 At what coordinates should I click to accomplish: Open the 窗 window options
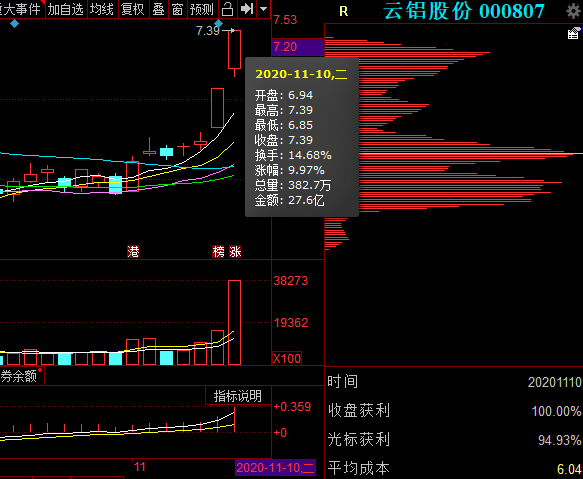click(x=178, y=9)
